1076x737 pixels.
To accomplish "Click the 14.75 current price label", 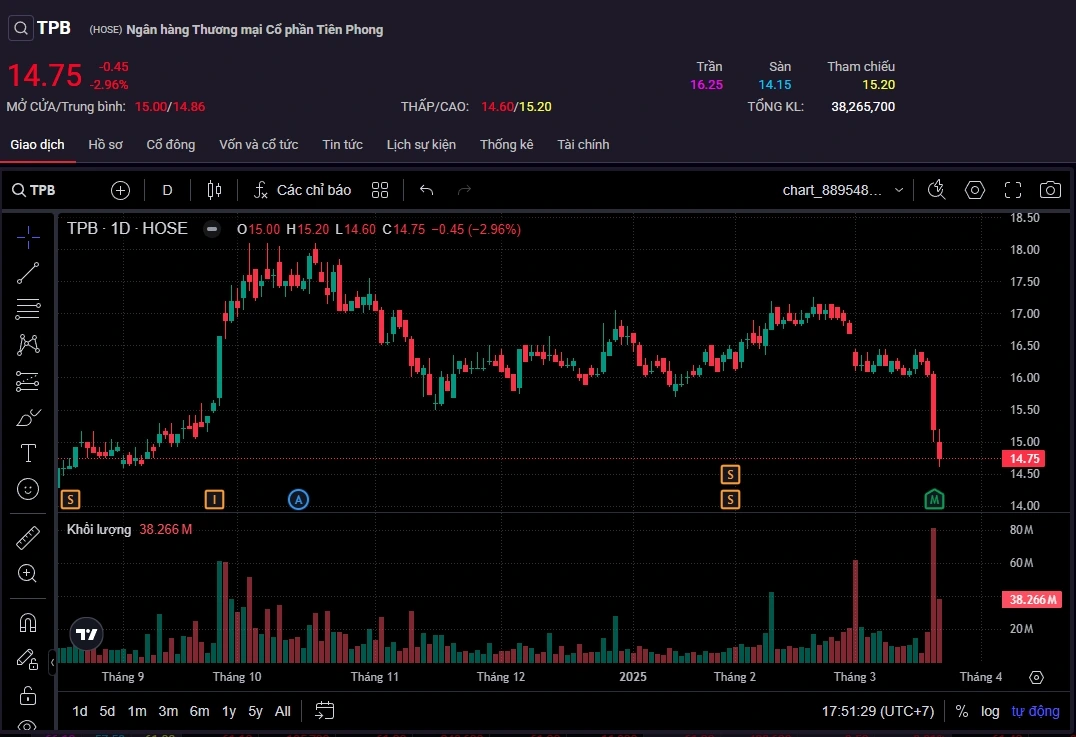I will coord(1023,458).
